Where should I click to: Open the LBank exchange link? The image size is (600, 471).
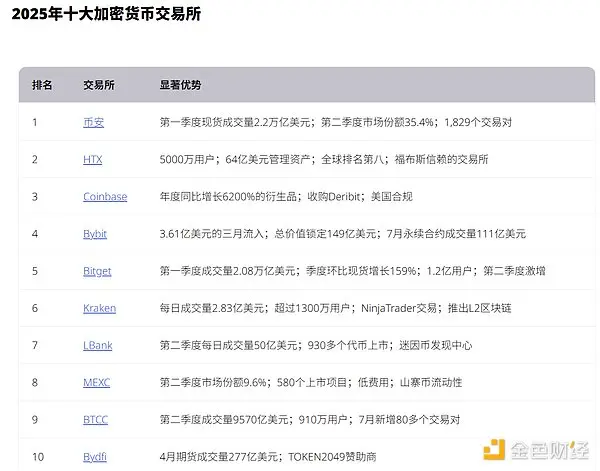click(x=98, y=345)
